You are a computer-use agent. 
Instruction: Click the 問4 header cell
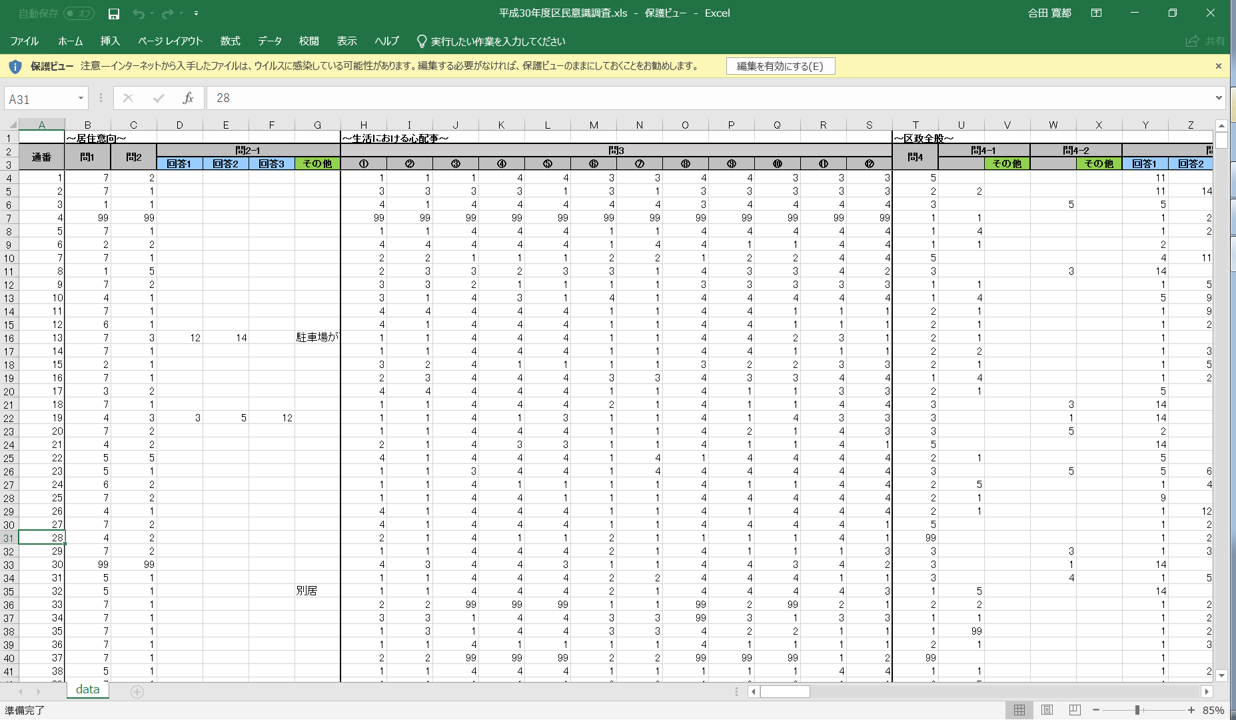pyautogui.click(x=915, y=157)
